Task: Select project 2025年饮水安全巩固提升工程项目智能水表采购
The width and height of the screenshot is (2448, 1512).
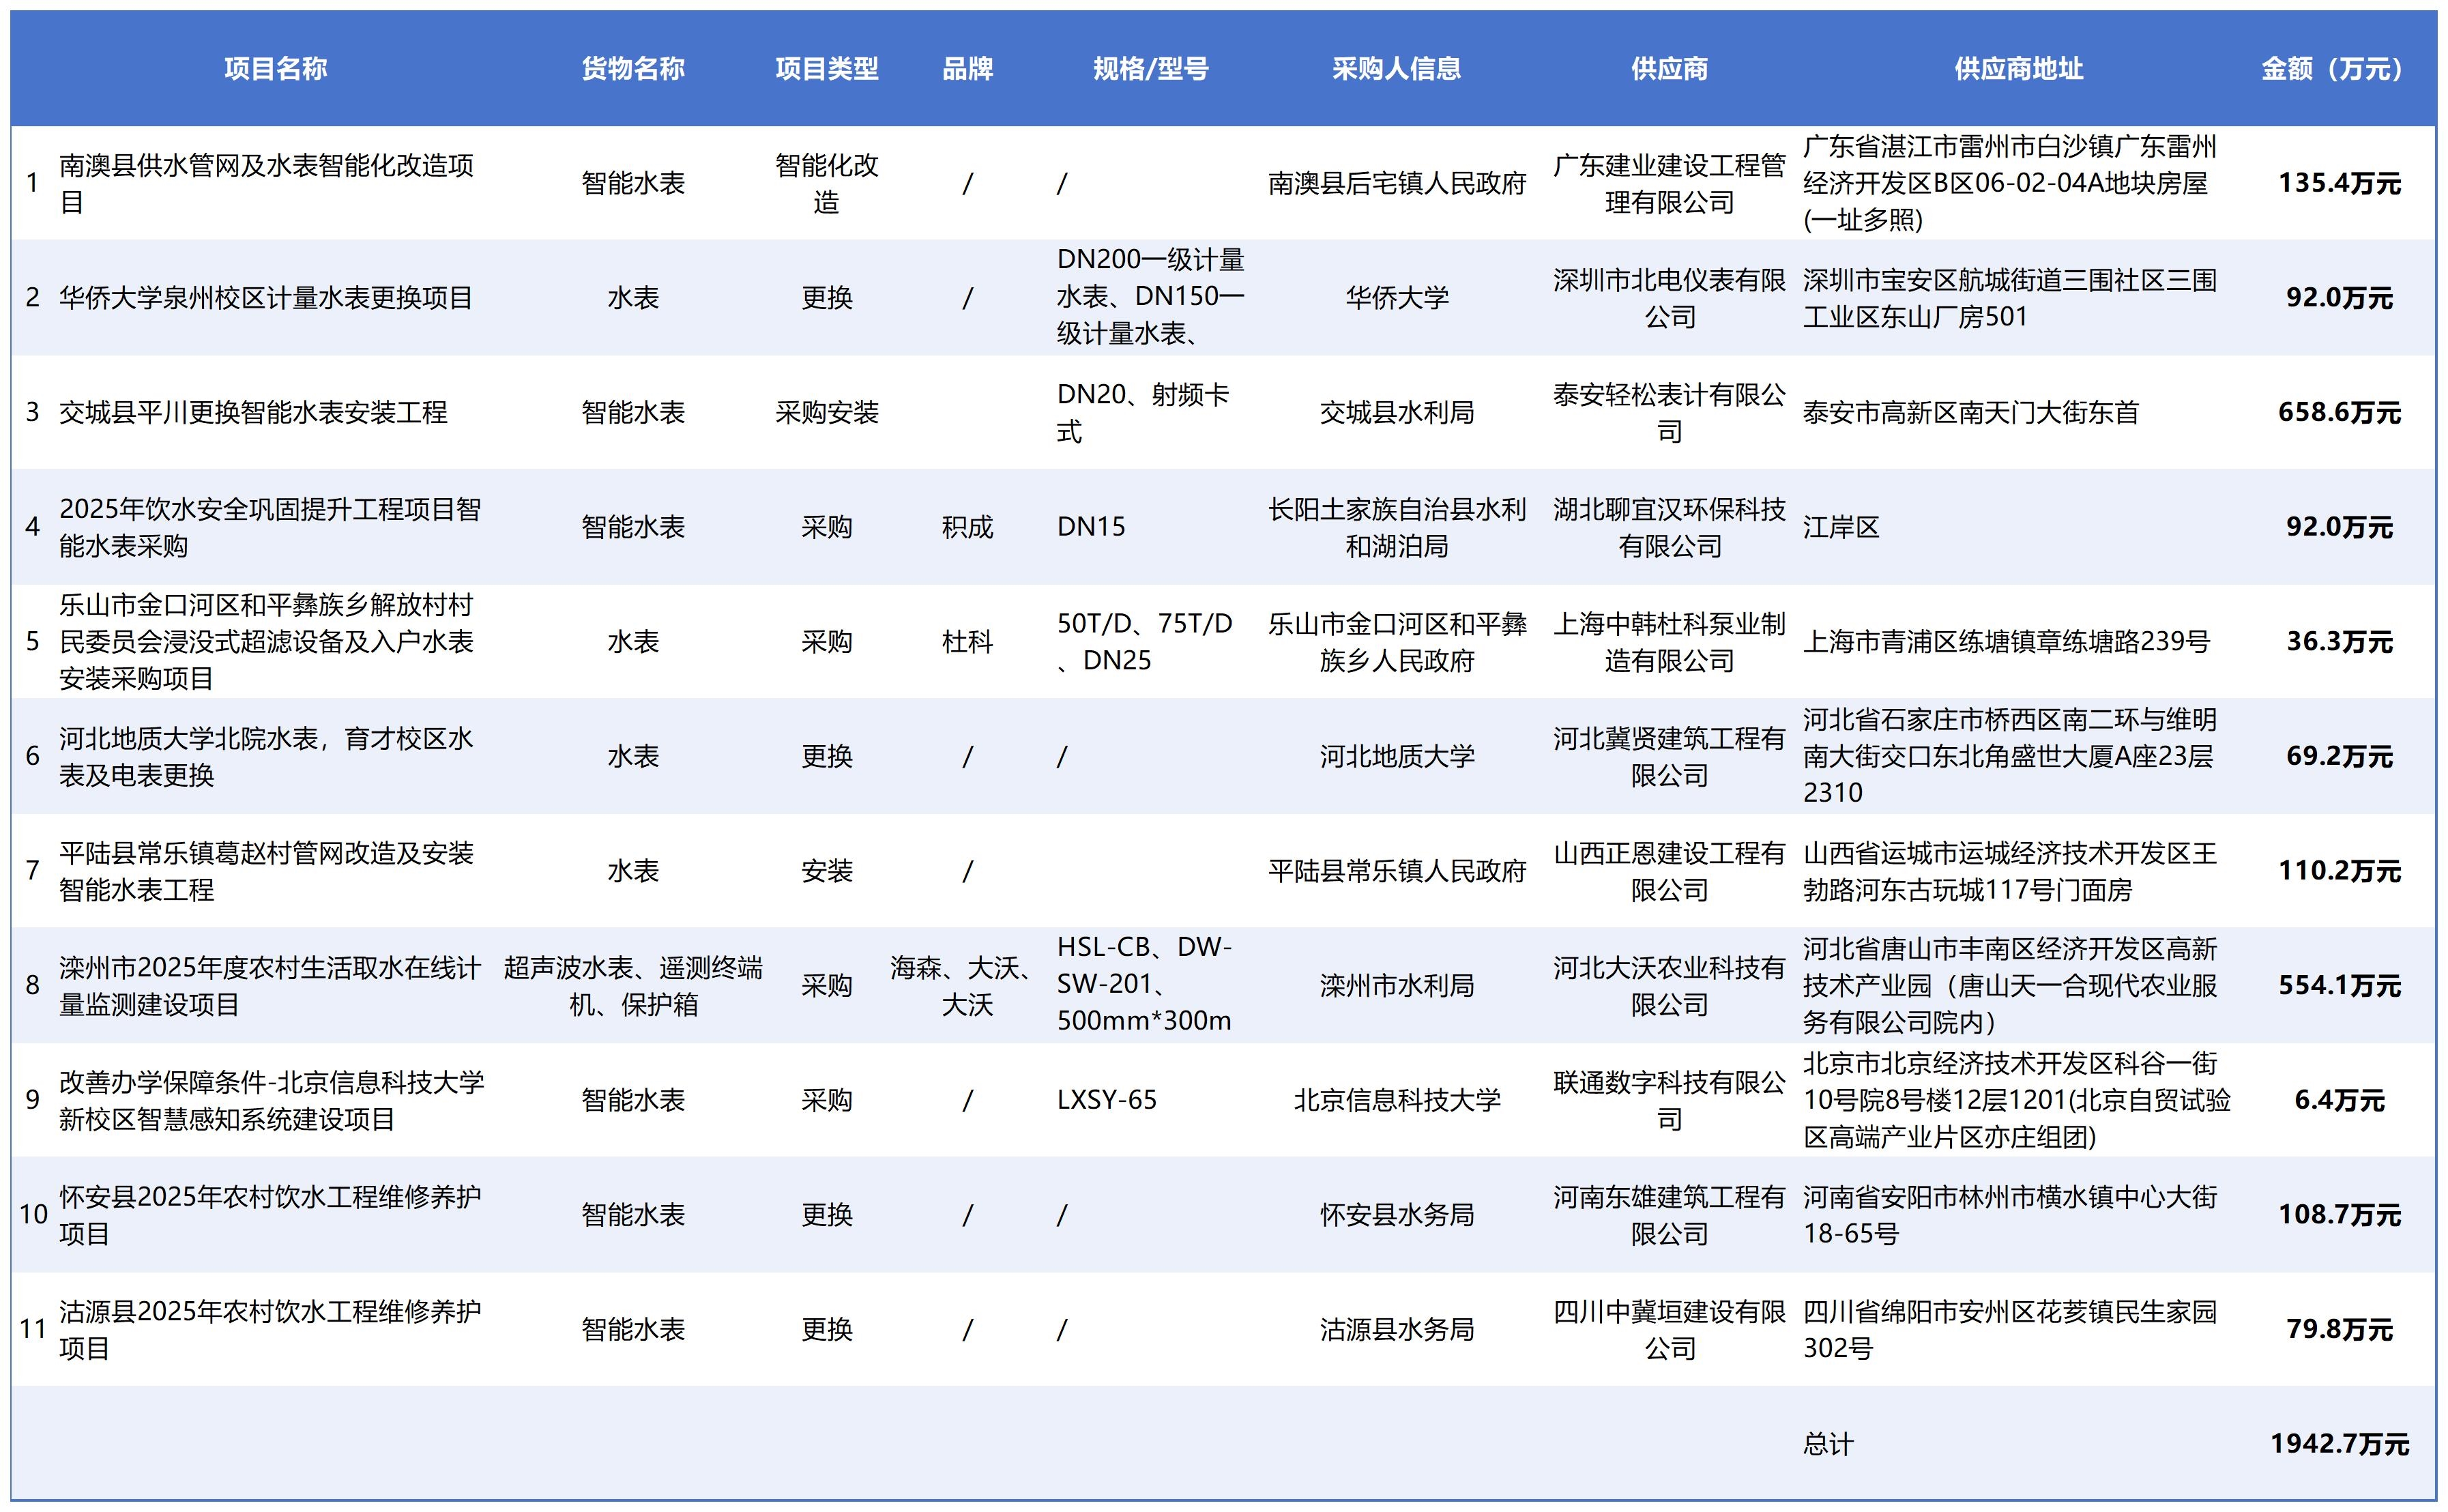Action: point(270,527)
